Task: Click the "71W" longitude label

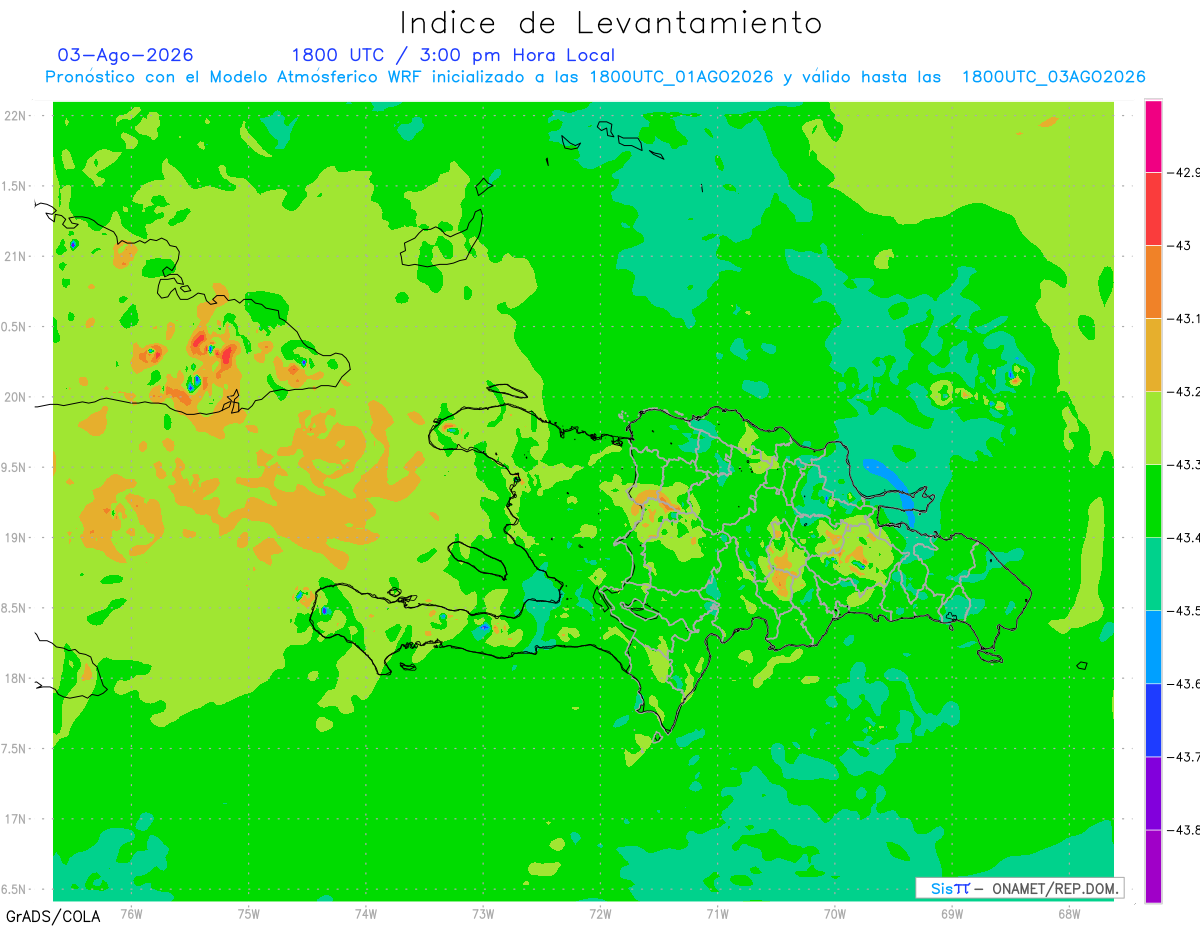Action: coord(717,914)
